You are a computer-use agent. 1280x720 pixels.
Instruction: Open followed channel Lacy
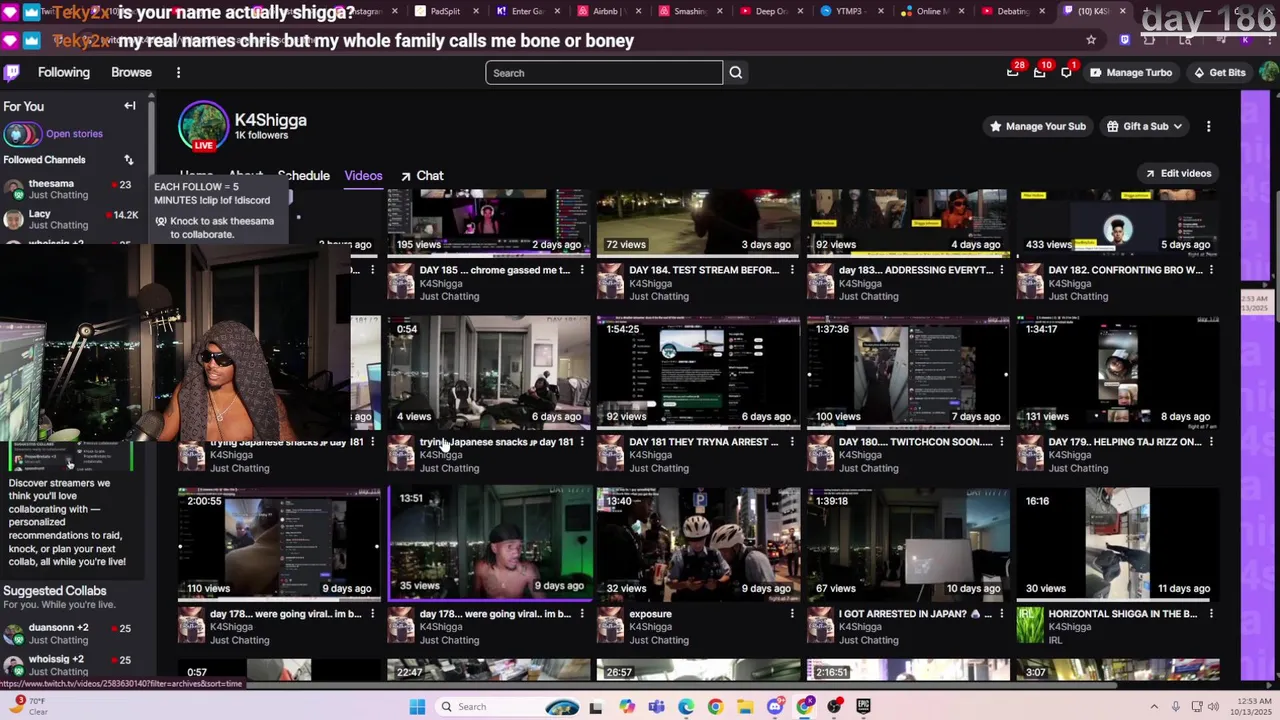70,219
